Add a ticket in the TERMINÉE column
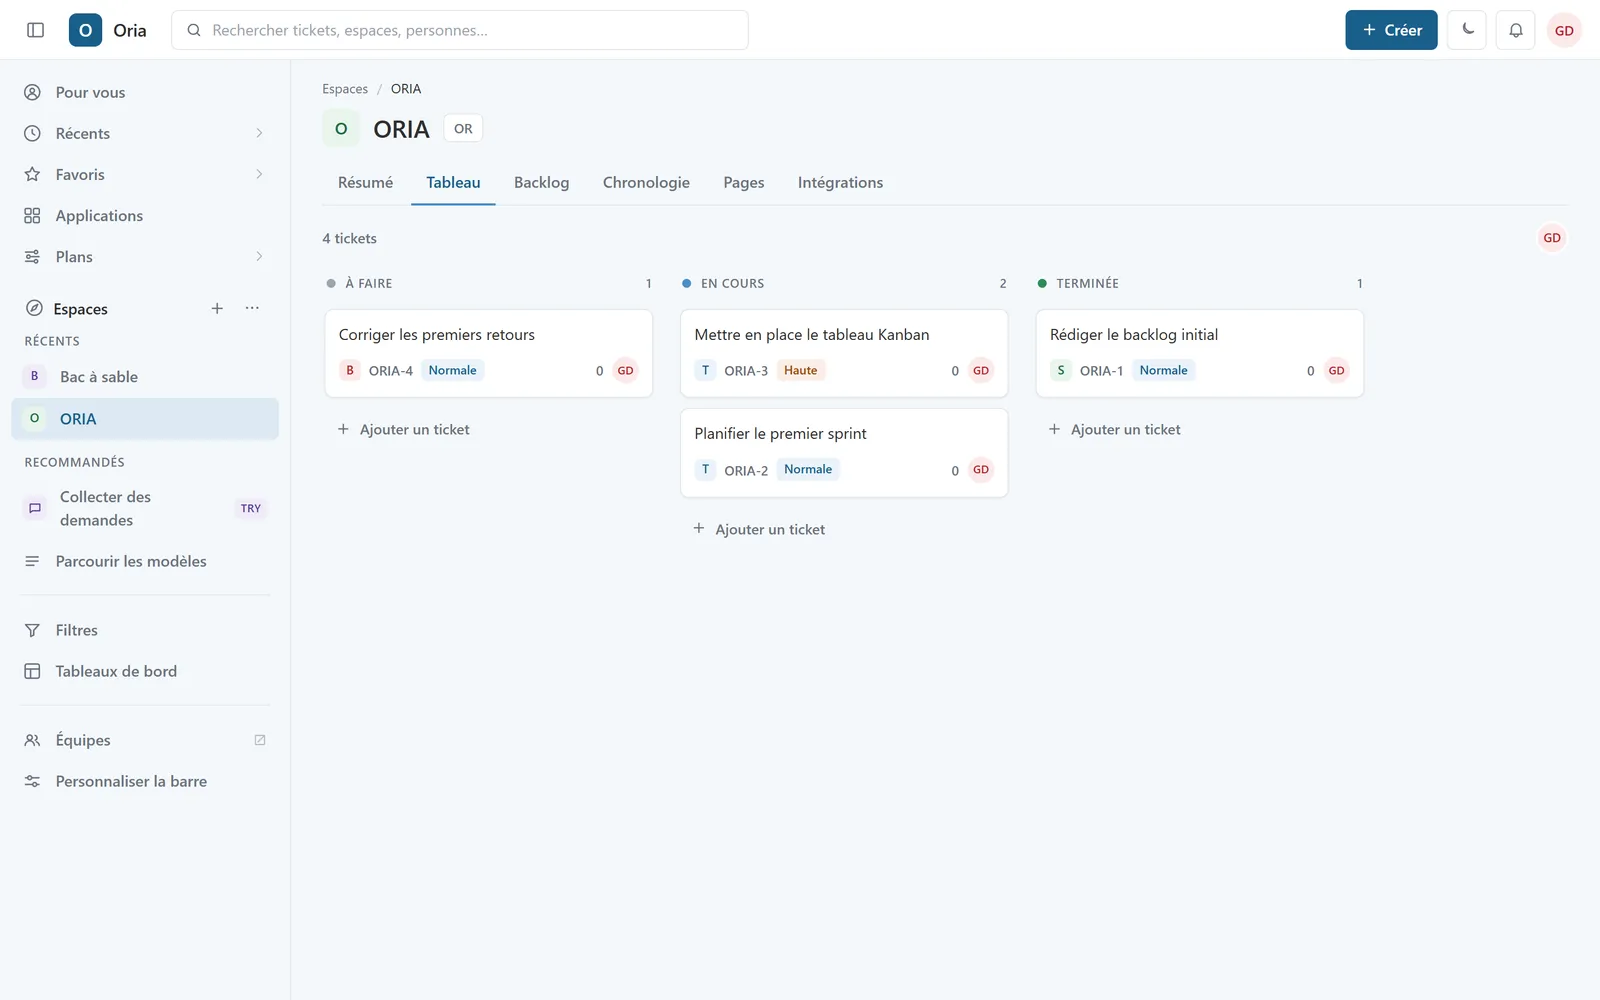Viewport: 1600px width, 1000px height. point(1114,429)
